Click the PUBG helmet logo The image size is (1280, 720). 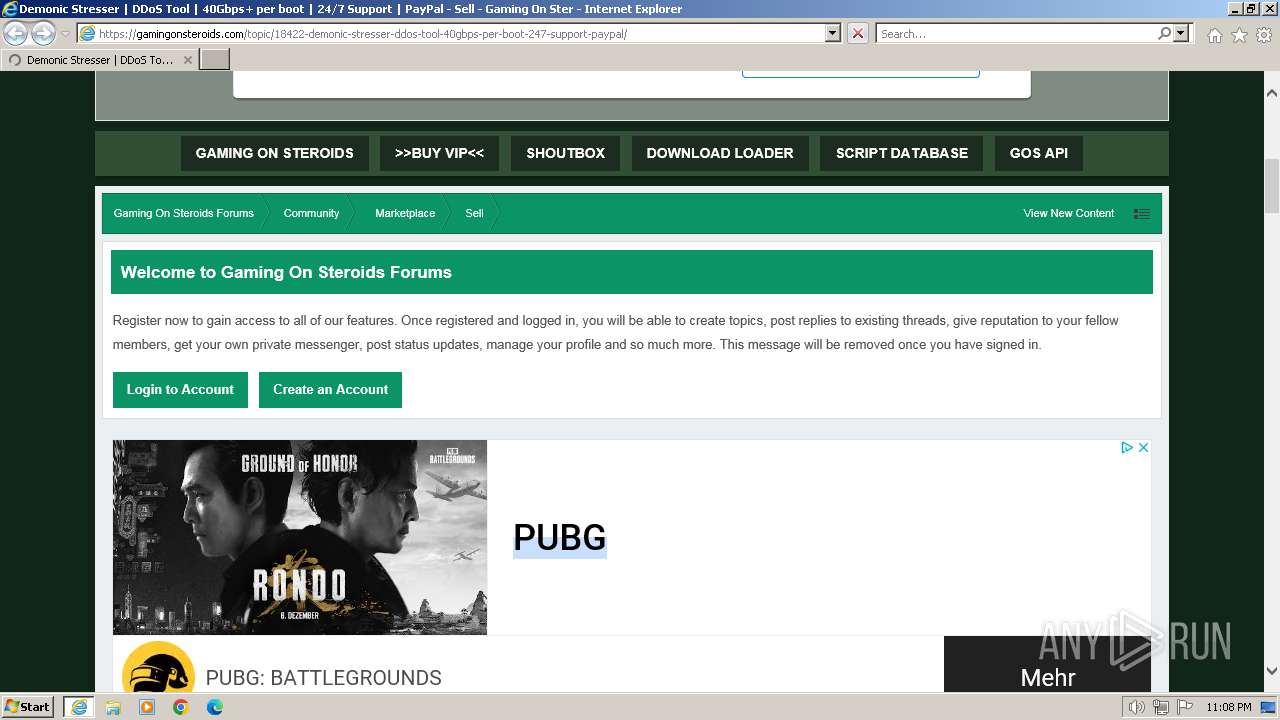coord(158,667)
